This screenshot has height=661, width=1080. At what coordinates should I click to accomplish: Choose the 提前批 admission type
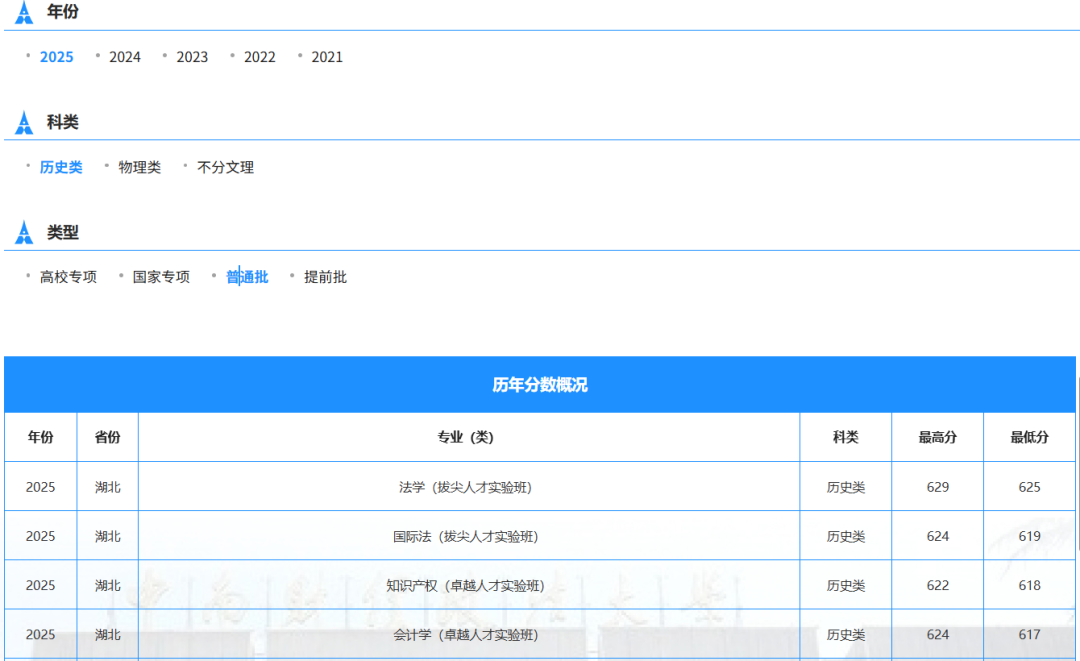(326, 277)
